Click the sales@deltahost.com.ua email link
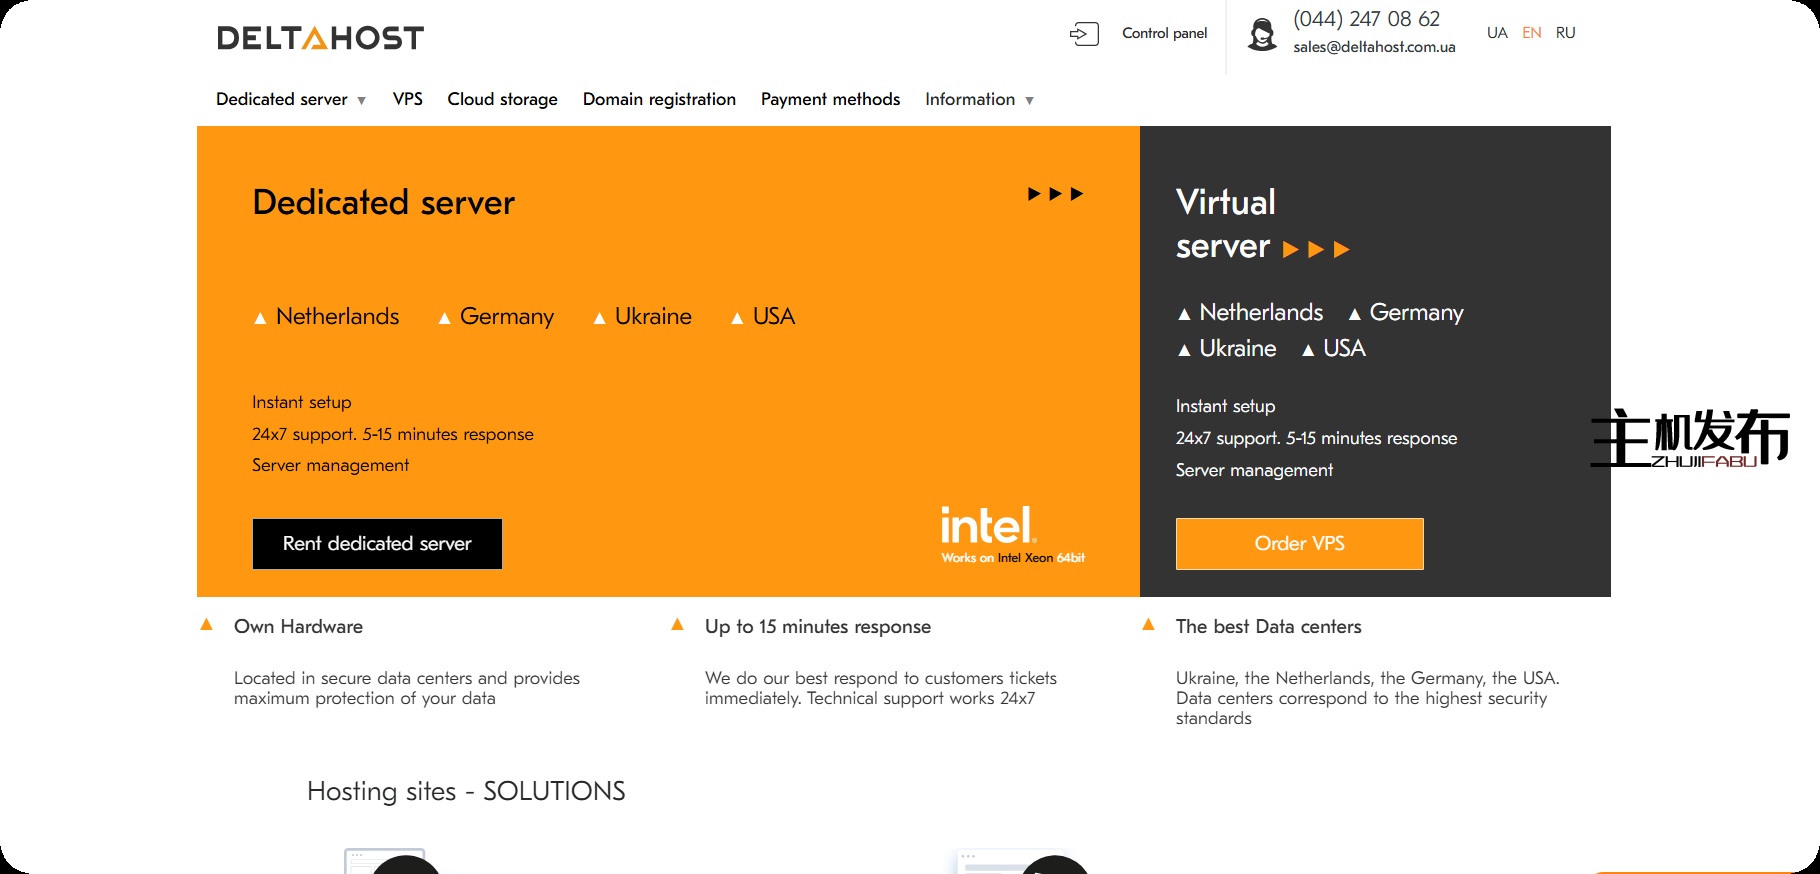This screenshot has height=874, width=1820. [x=1373, y=47]
